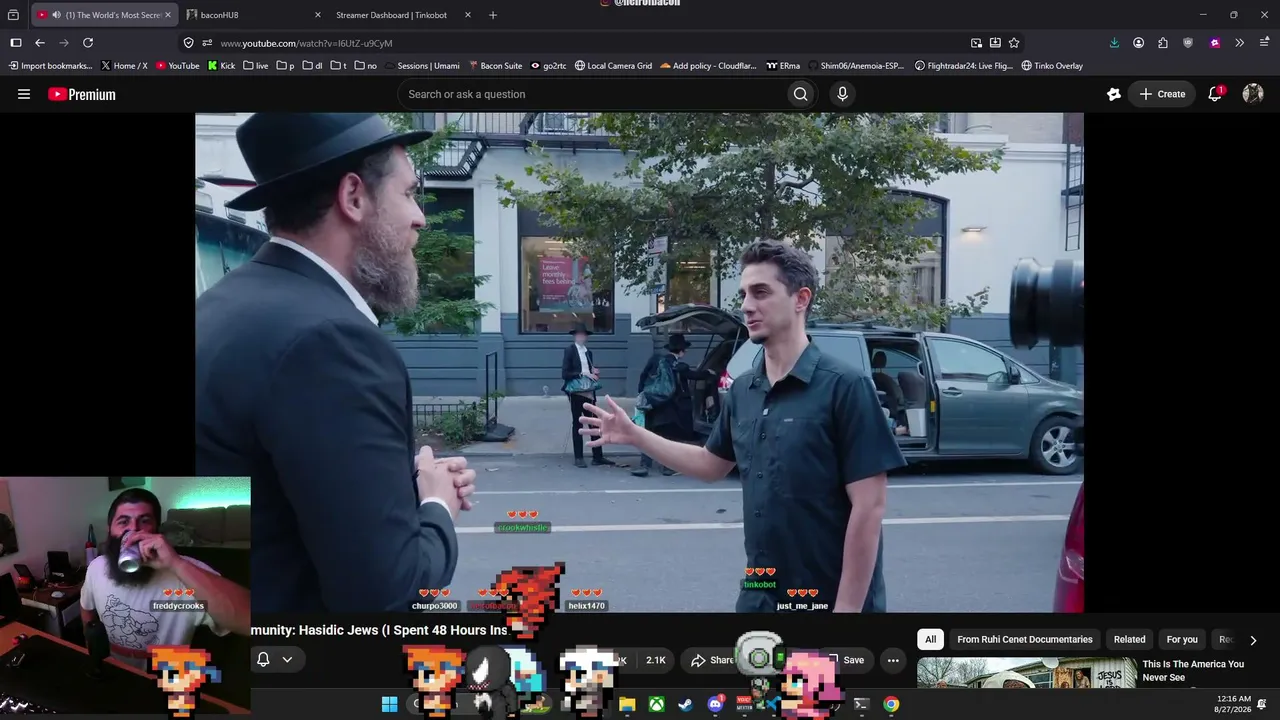This screenshot has height=720, width=1280.
Task: Open Steam from the taskbar
Action: [685, 704]
